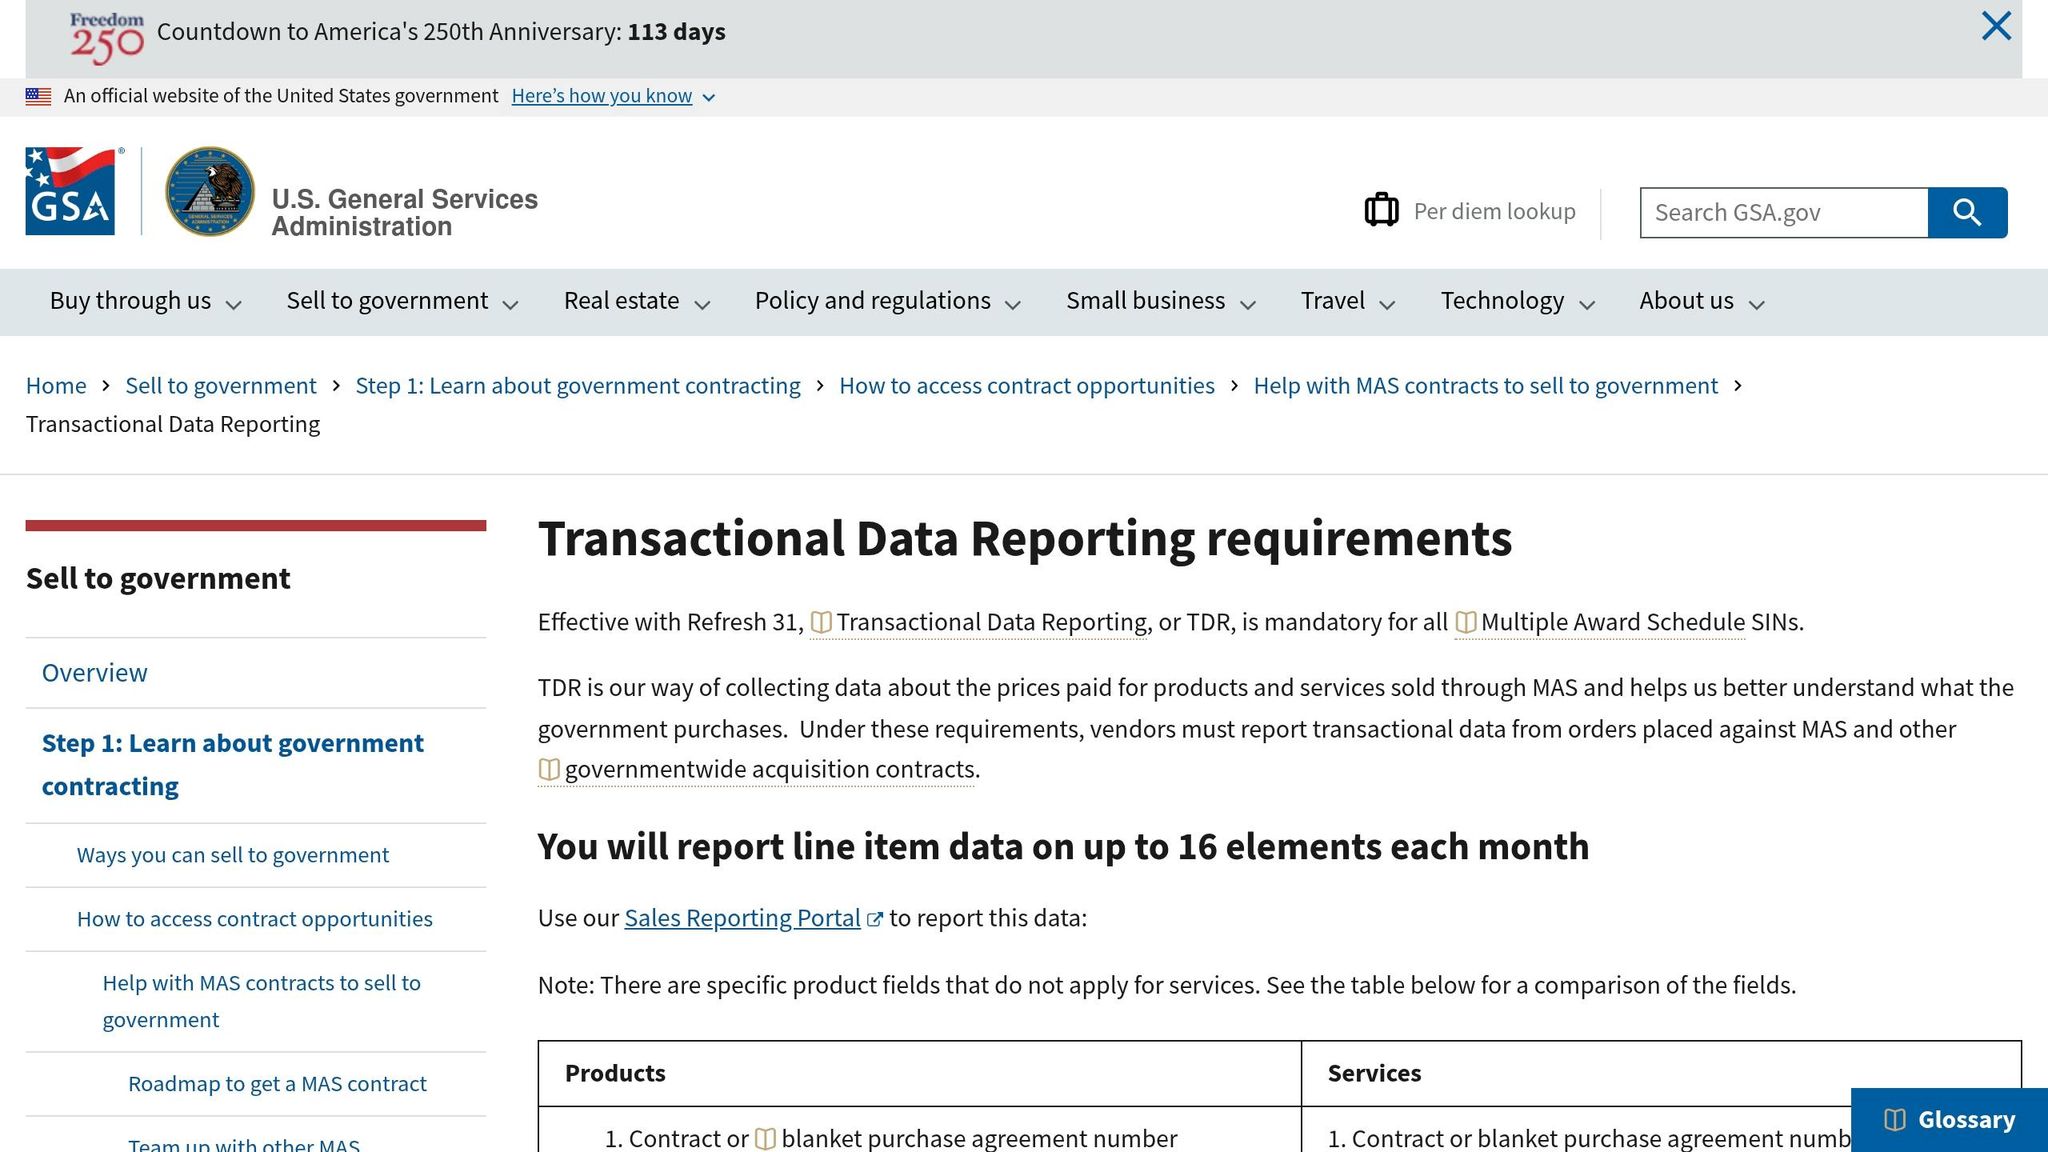Select the Per diem lookup briefcase icon
This screenshot has width=2048, height=1152.
pos(1382,210)
